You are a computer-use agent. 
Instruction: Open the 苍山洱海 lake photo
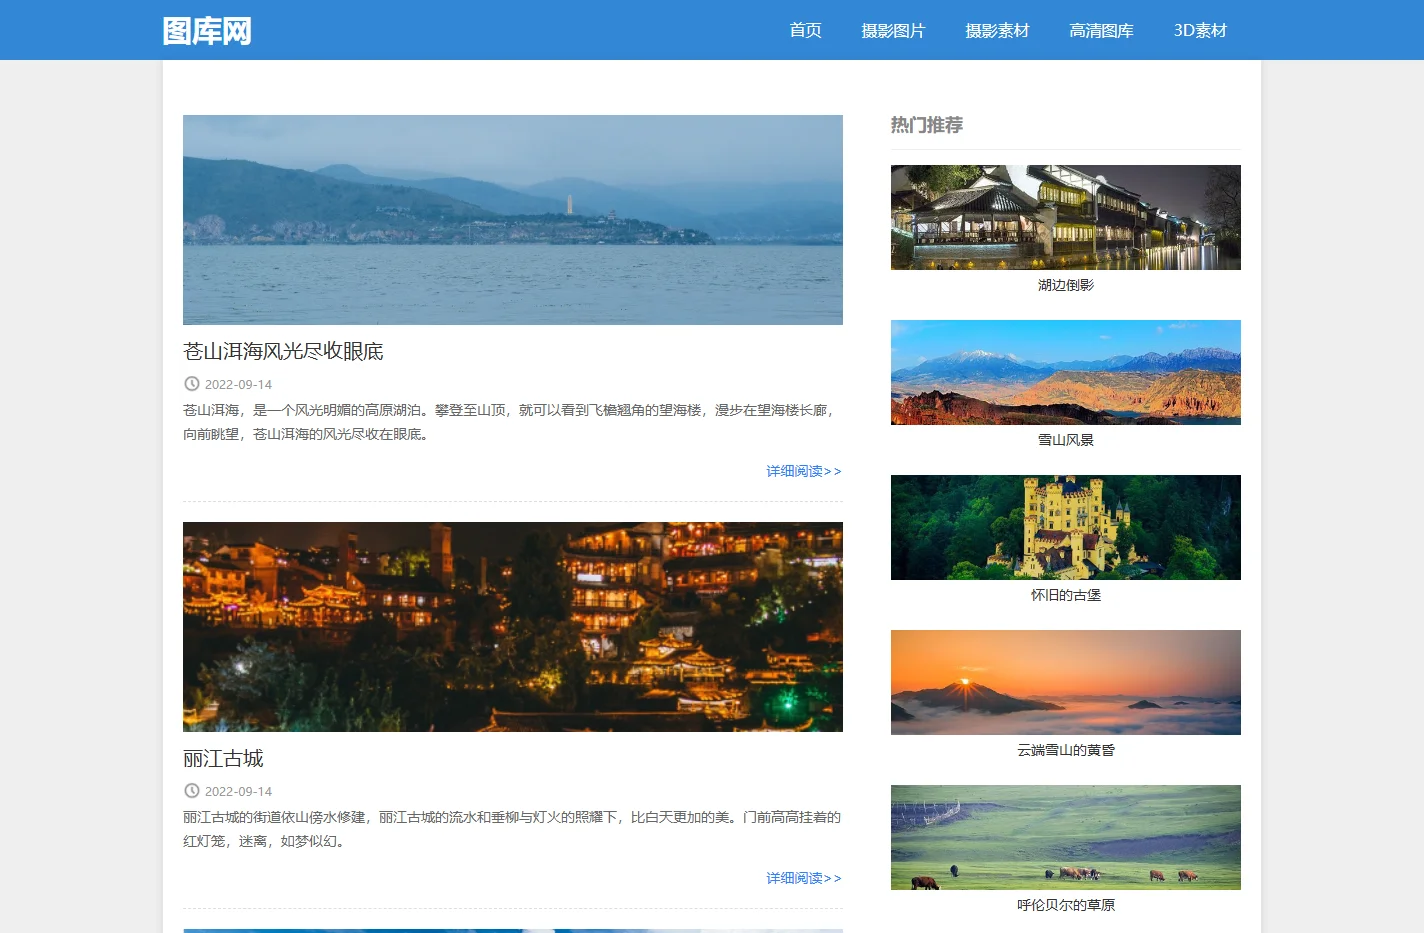(x=513, y=220)
